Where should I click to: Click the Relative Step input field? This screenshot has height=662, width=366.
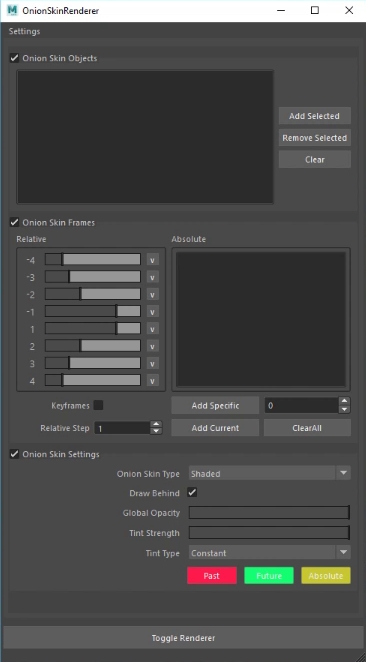pyautogui.click(x=122, y=428)
